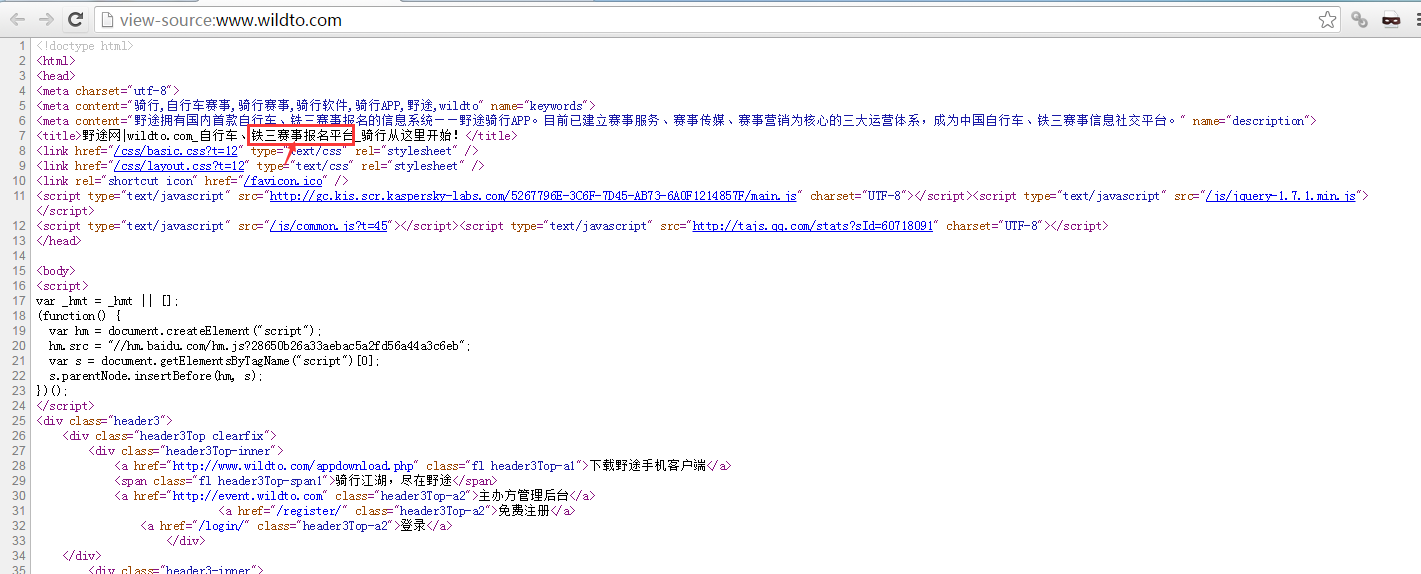This screenshot has width=1421, height=574.
Task: Click the browser forward arrow
Action: point(46,19)
